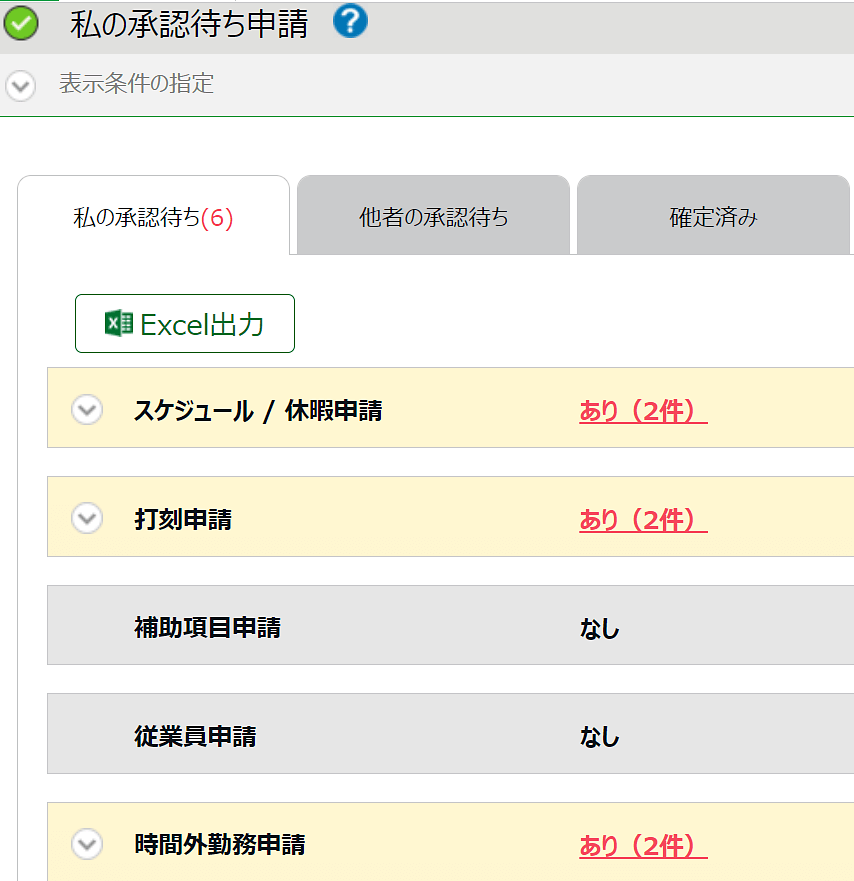Image resolution: width=854 pixels, height=881 pixels.
Task: Click the 打刻申請 heading text
Action: [183, 519]
